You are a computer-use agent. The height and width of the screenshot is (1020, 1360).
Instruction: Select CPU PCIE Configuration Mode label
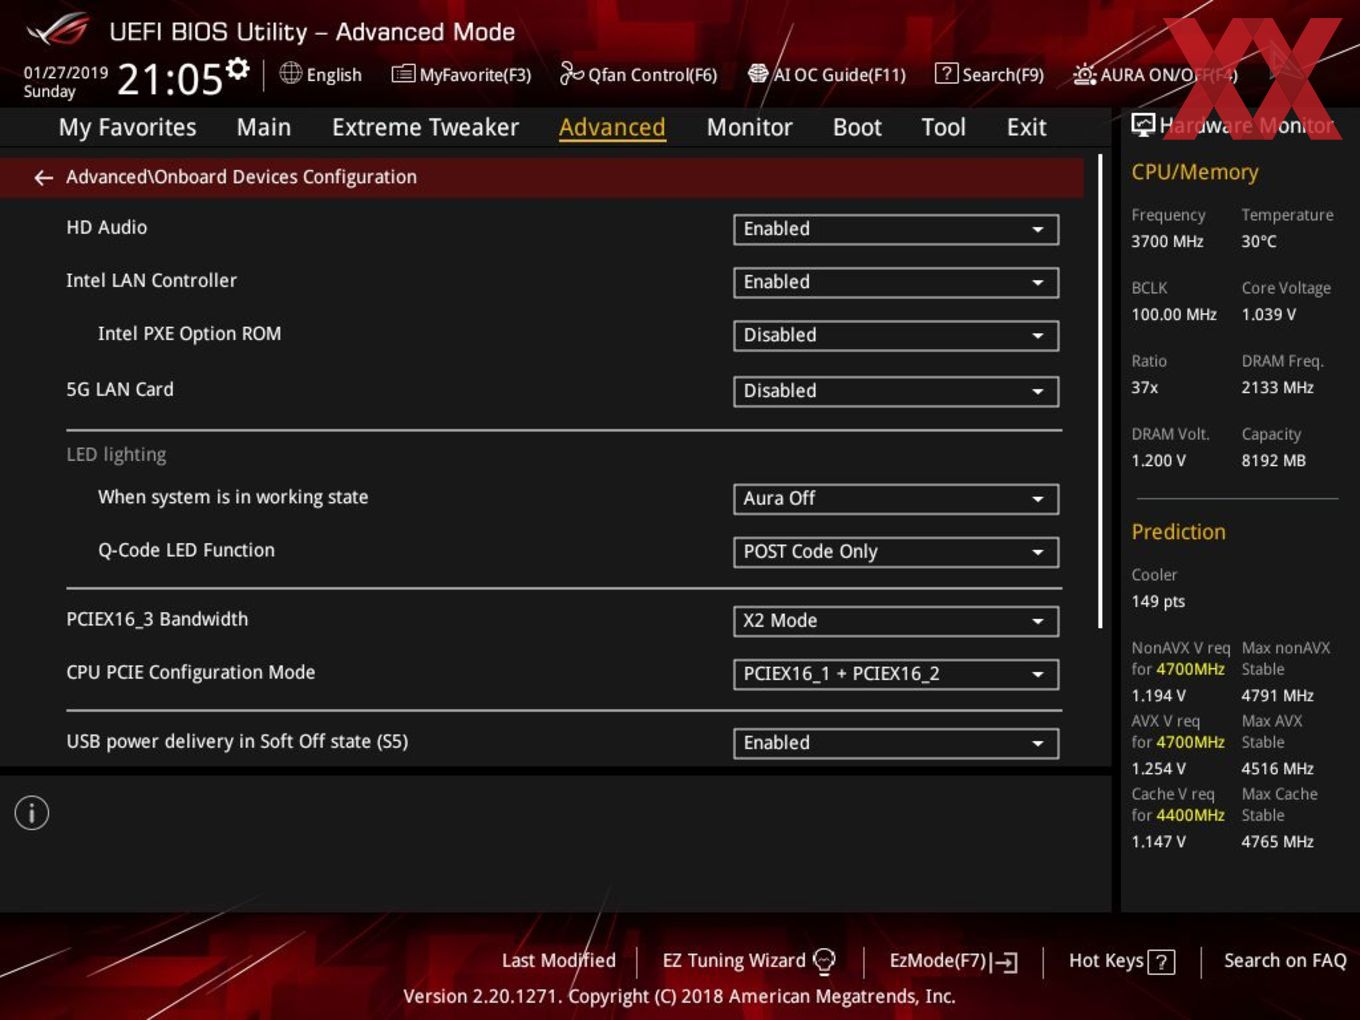coord(191,673)
